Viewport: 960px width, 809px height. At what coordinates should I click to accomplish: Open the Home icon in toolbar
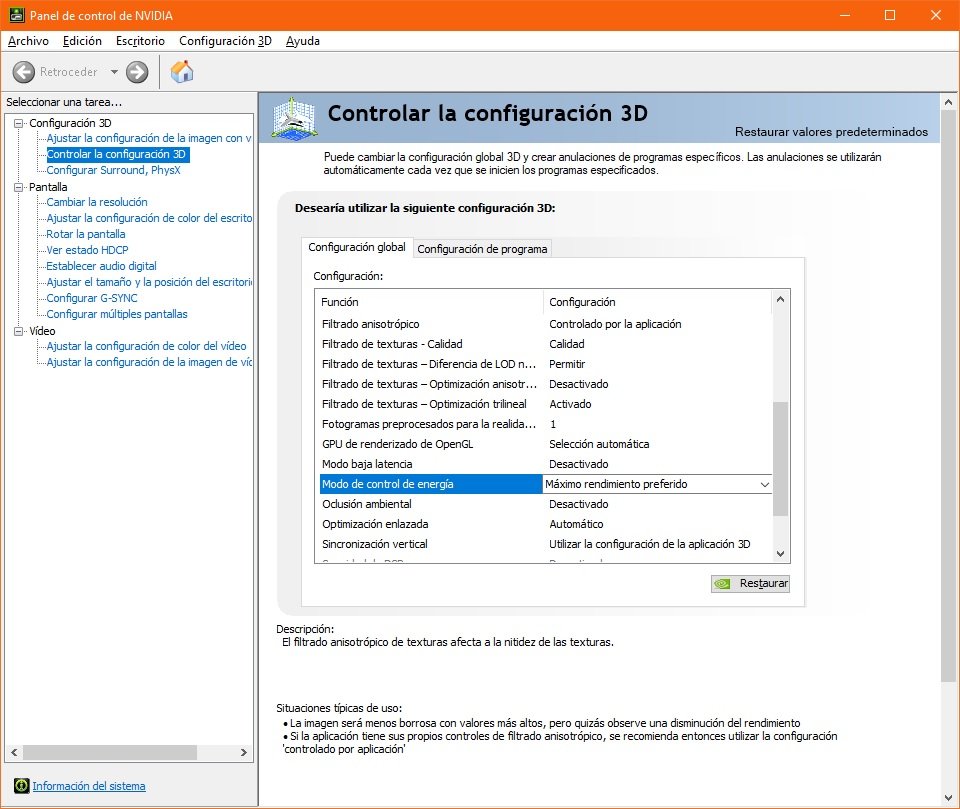coord(182,72)
